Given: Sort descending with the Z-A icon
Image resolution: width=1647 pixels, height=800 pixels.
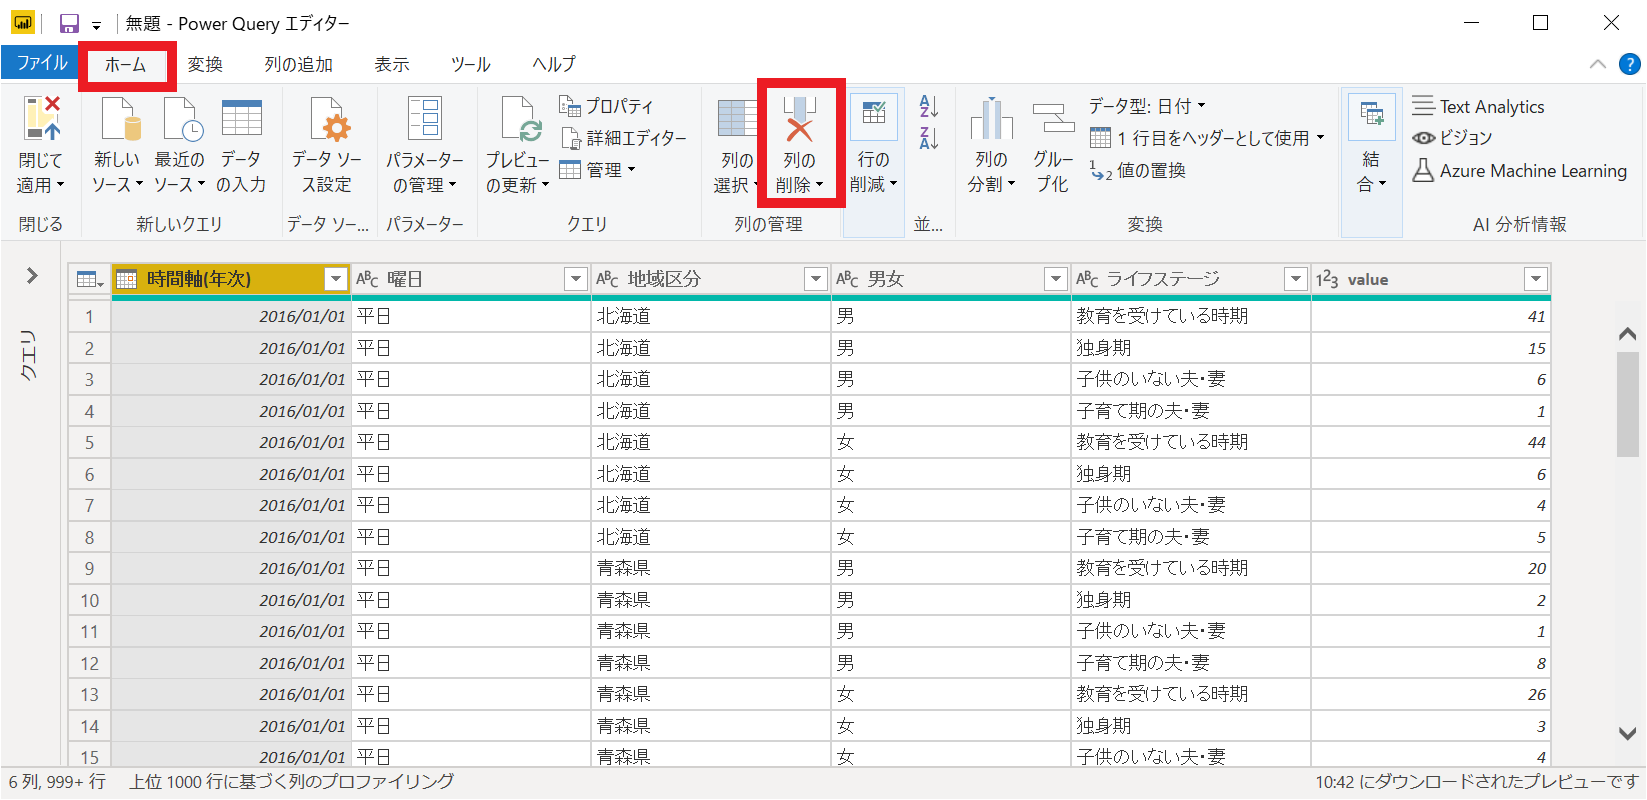Looking at the screenshot, I should coord(929,138).
